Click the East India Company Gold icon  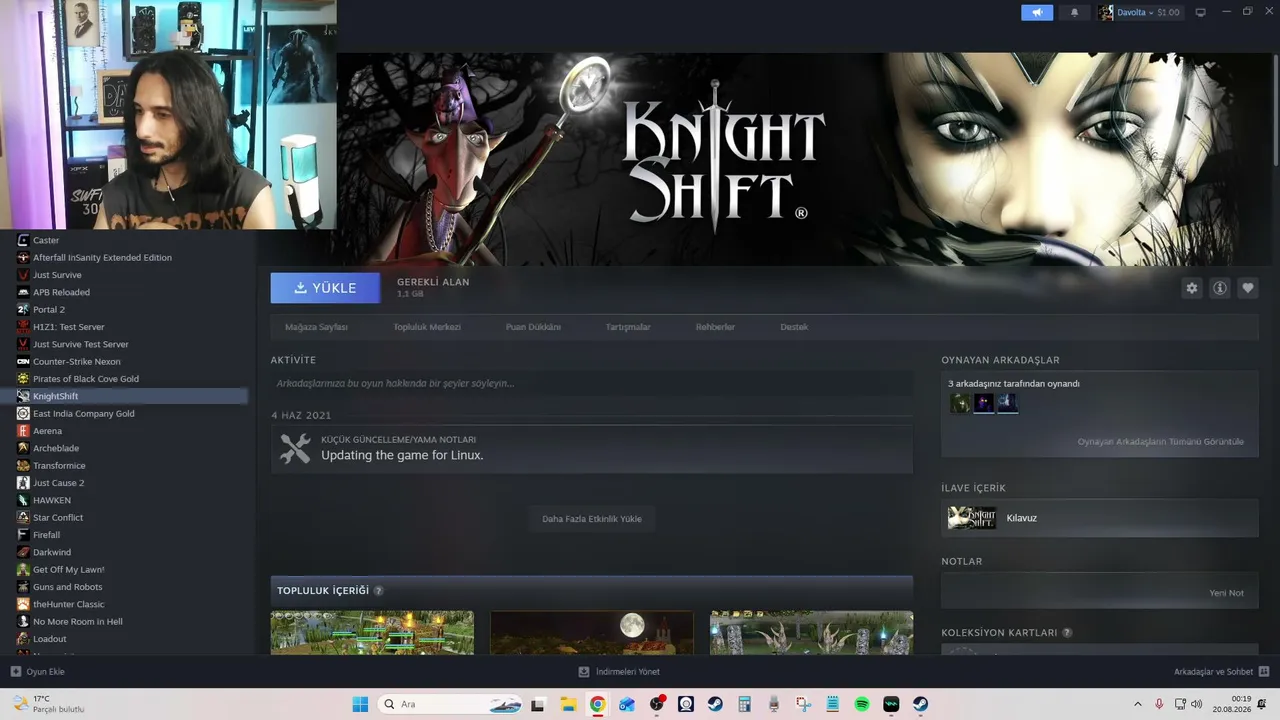point(23,414)
